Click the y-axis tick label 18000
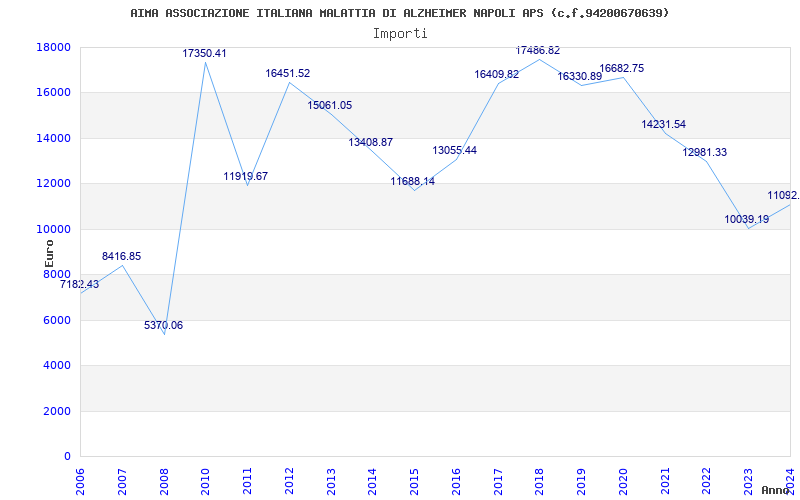Image resolution: width=800 pixels, height=500 pixels. pos(54,47)
